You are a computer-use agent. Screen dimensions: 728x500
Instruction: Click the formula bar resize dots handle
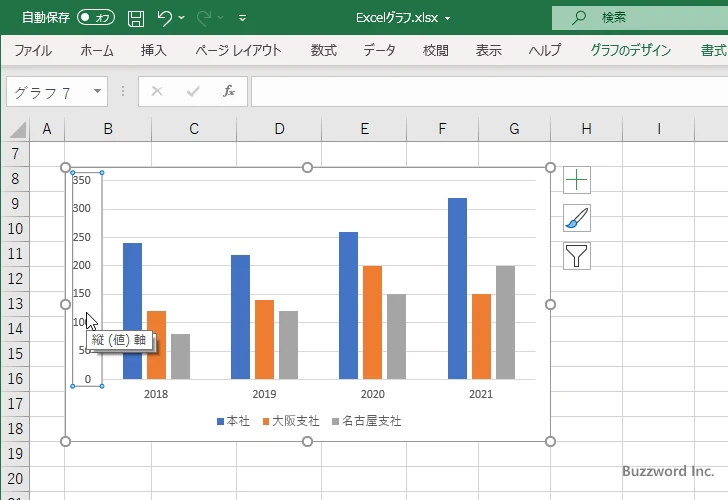123,91
